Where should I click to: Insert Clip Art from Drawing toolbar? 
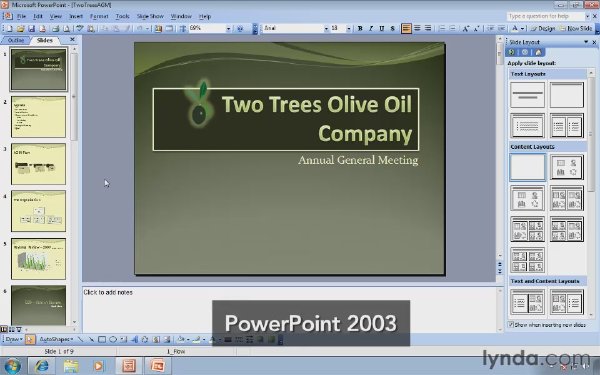coord(156,339)
